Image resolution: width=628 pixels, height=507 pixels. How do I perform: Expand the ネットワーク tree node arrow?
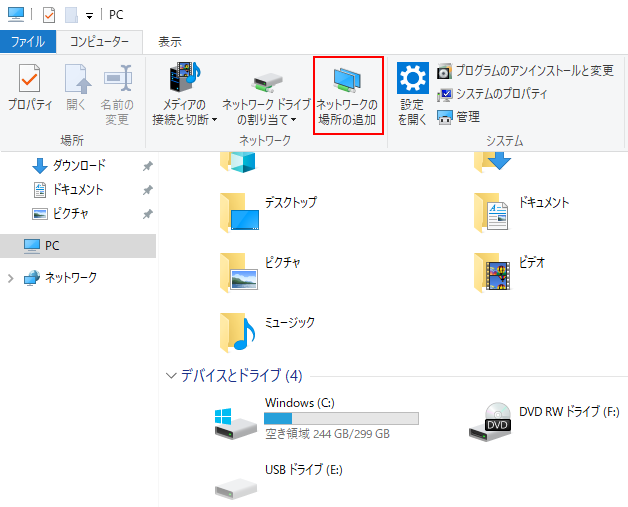11,278
